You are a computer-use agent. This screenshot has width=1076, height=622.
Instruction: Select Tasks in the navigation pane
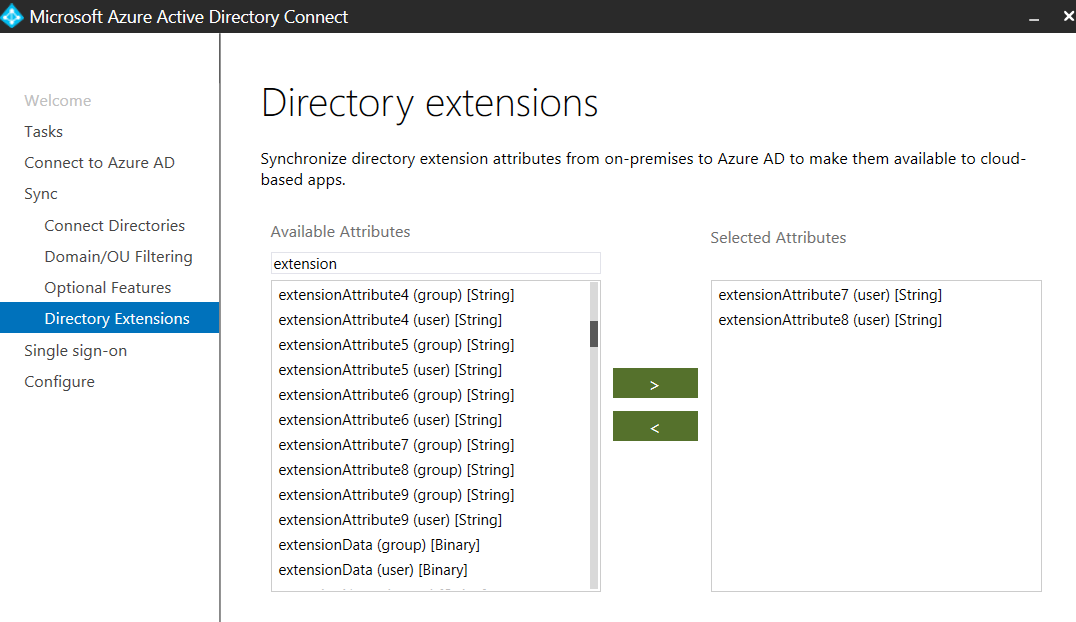click(x=43, y=131)
